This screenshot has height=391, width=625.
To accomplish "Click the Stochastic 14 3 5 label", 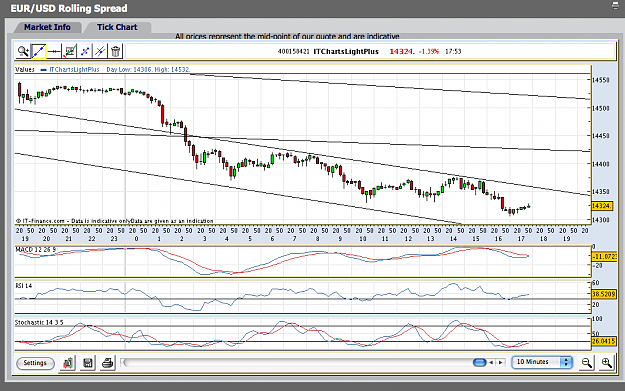I will tap(39, 322).
